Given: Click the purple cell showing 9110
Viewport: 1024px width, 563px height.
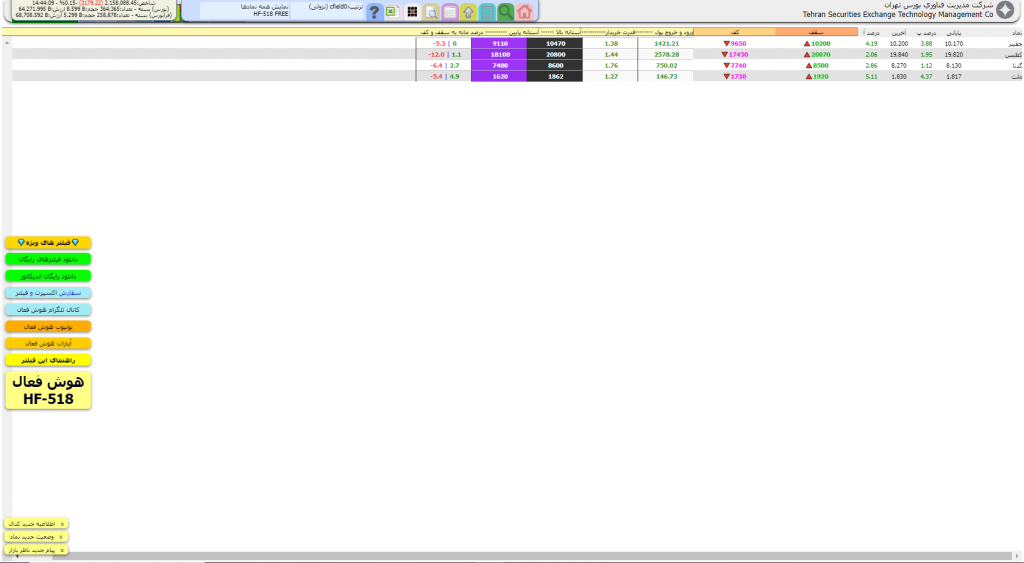Looking at the screenshot, I should pos(499,44).
